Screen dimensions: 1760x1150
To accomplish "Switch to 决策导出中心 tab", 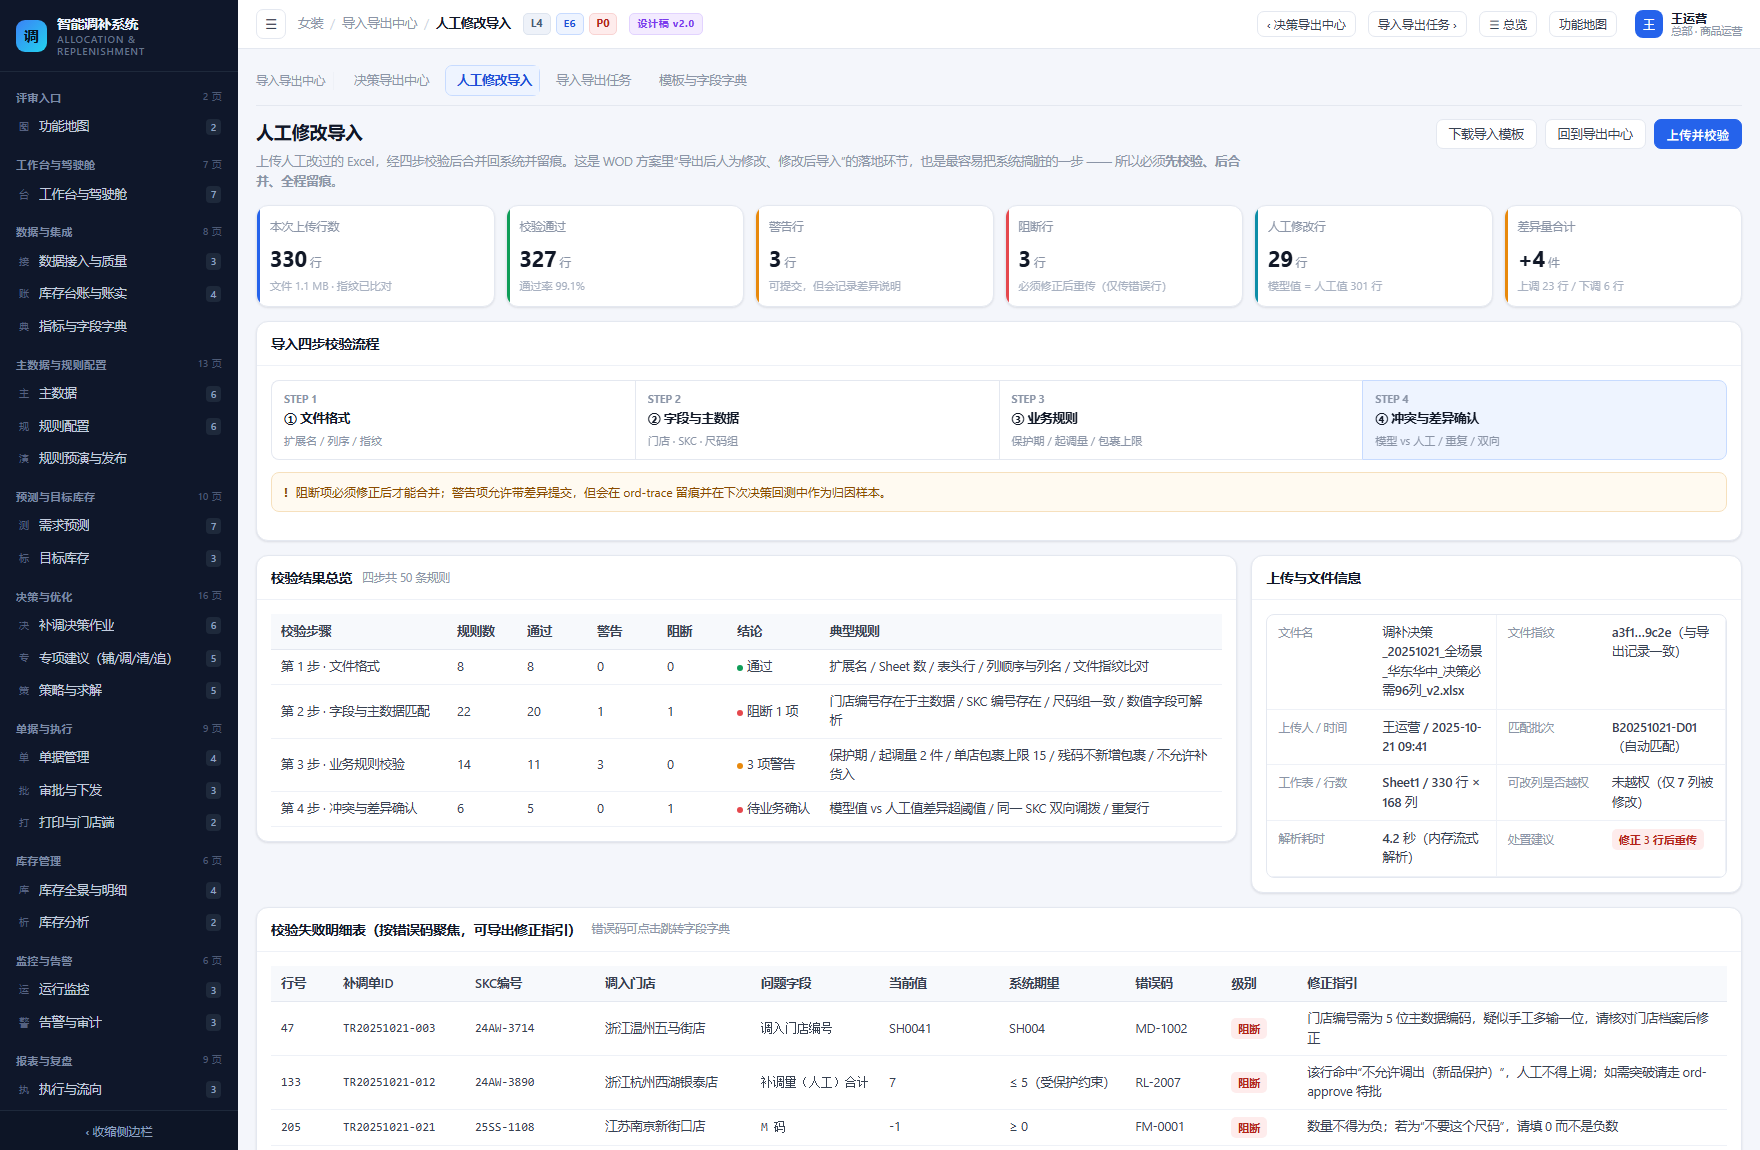I will pyautogui.click(x=391, y=81).
